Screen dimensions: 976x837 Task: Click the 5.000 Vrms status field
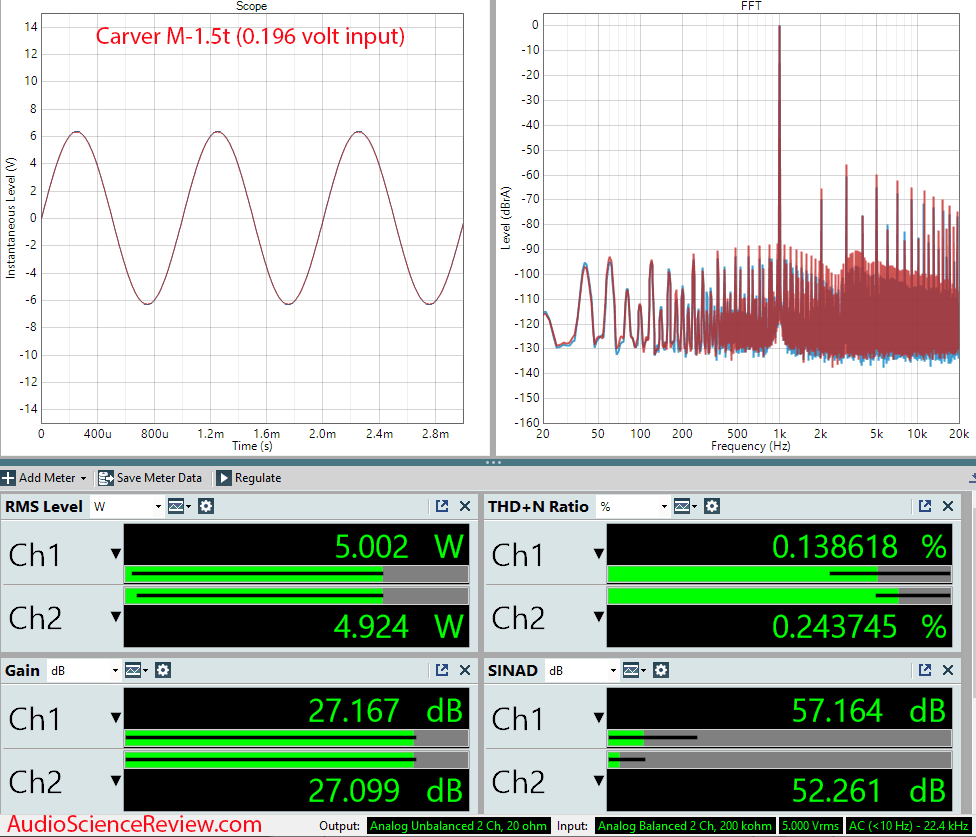coord(810,826)
